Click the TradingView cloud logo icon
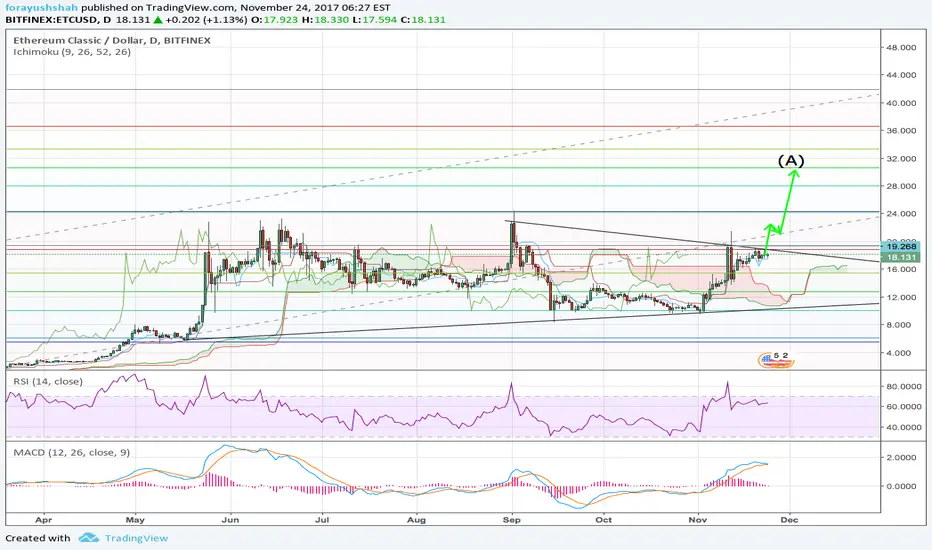The height and width of the screenshot is (550, 932). [x=89, y=538]
